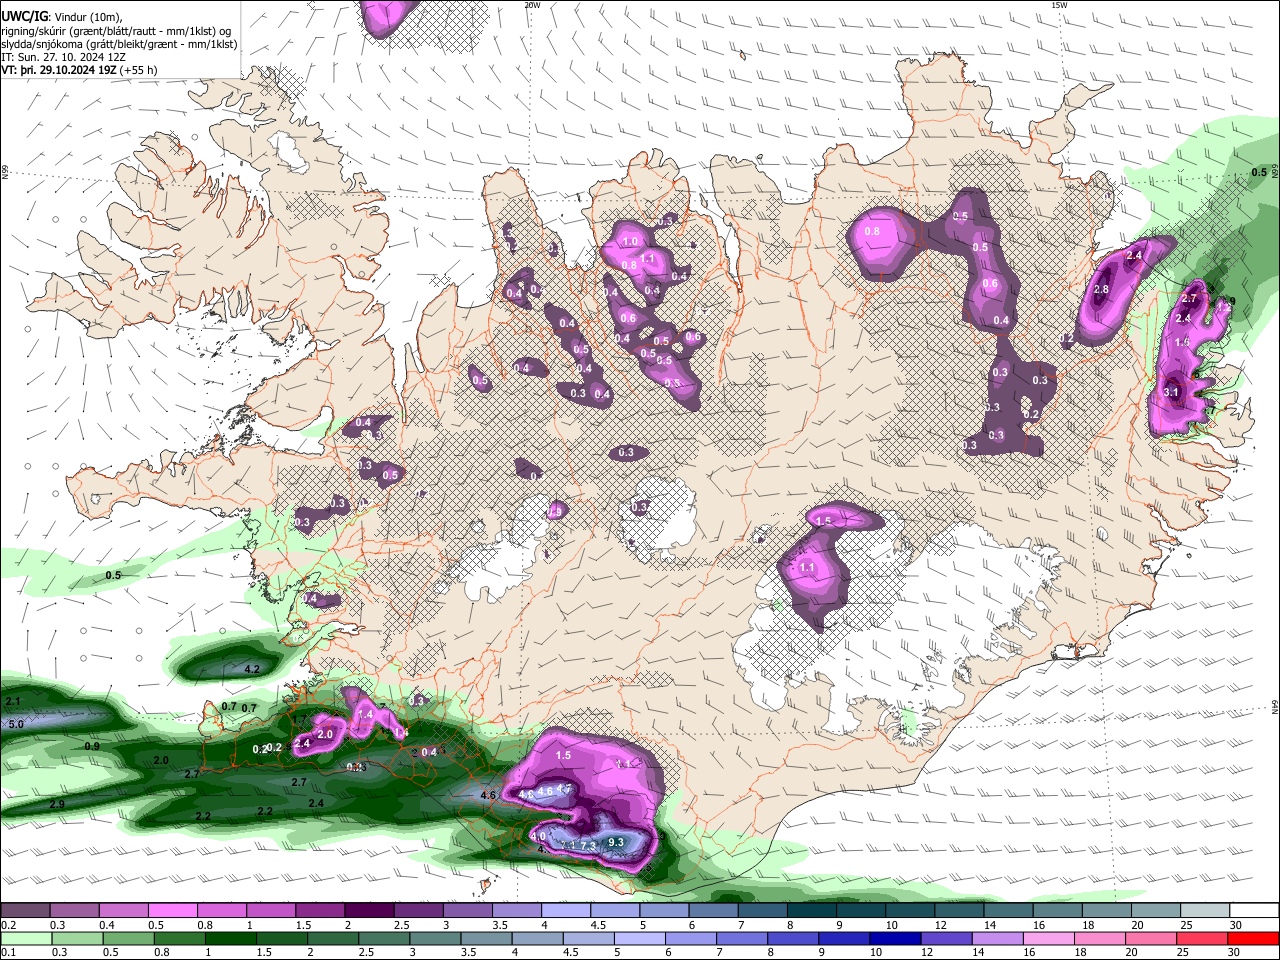Select the darkest purple 2–2.5 snow legend swatch
1280x960 pixels.
(368, 910)
